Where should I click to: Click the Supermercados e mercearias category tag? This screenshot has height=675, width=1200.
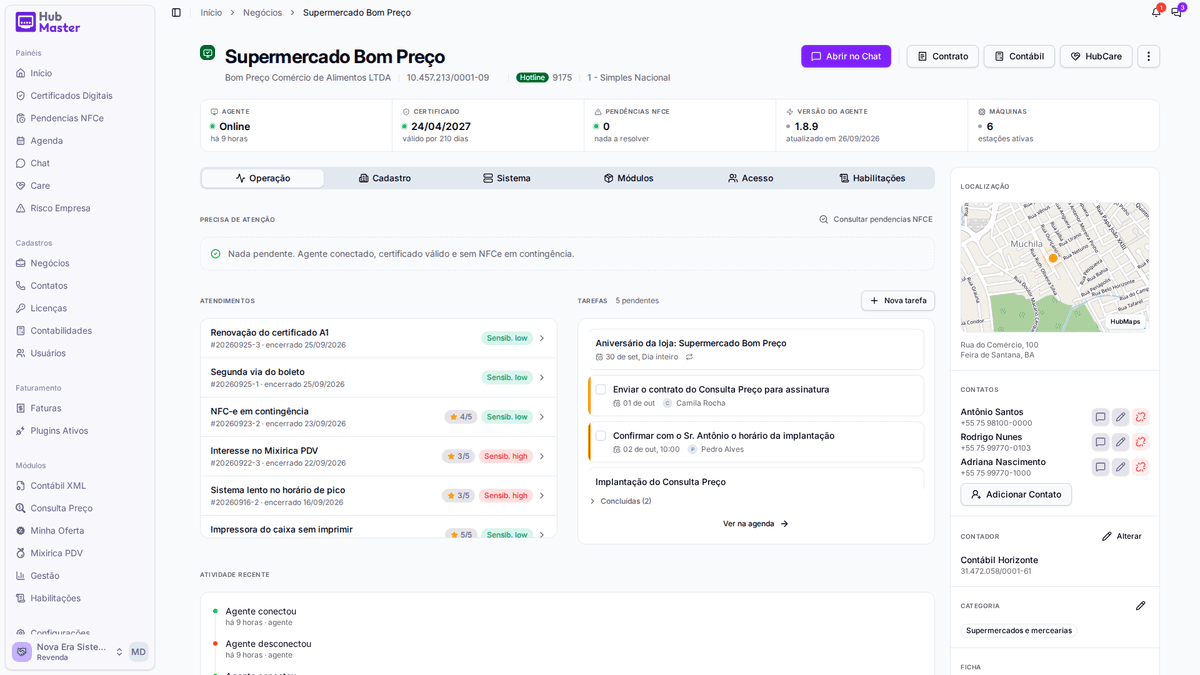click(1019, 631)
